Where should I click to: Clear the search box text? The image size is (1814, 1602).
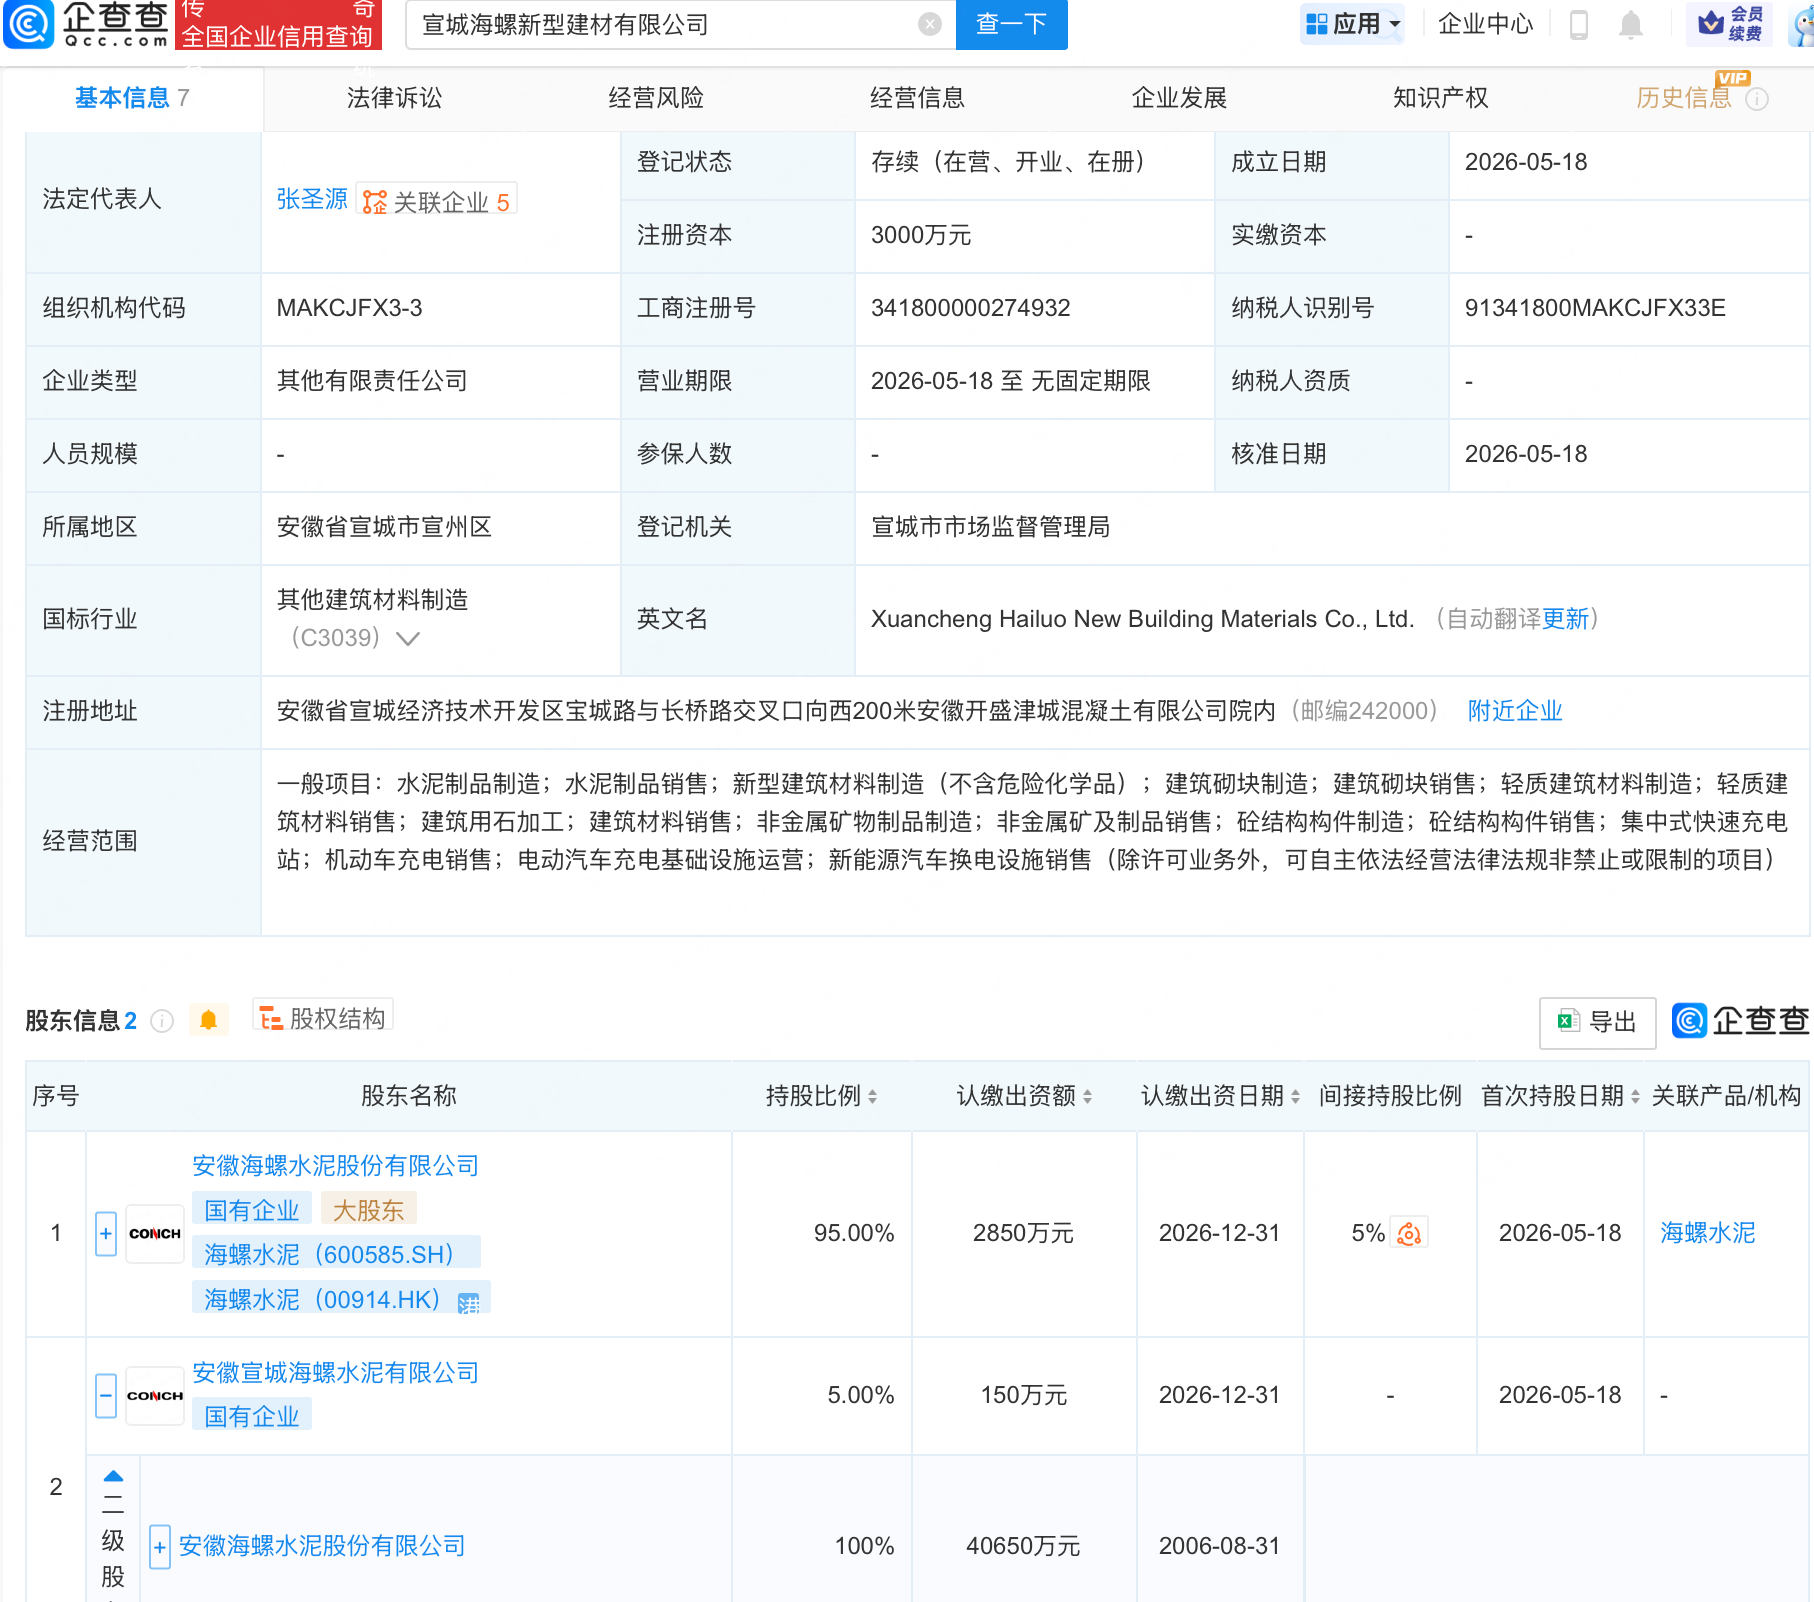930,24
